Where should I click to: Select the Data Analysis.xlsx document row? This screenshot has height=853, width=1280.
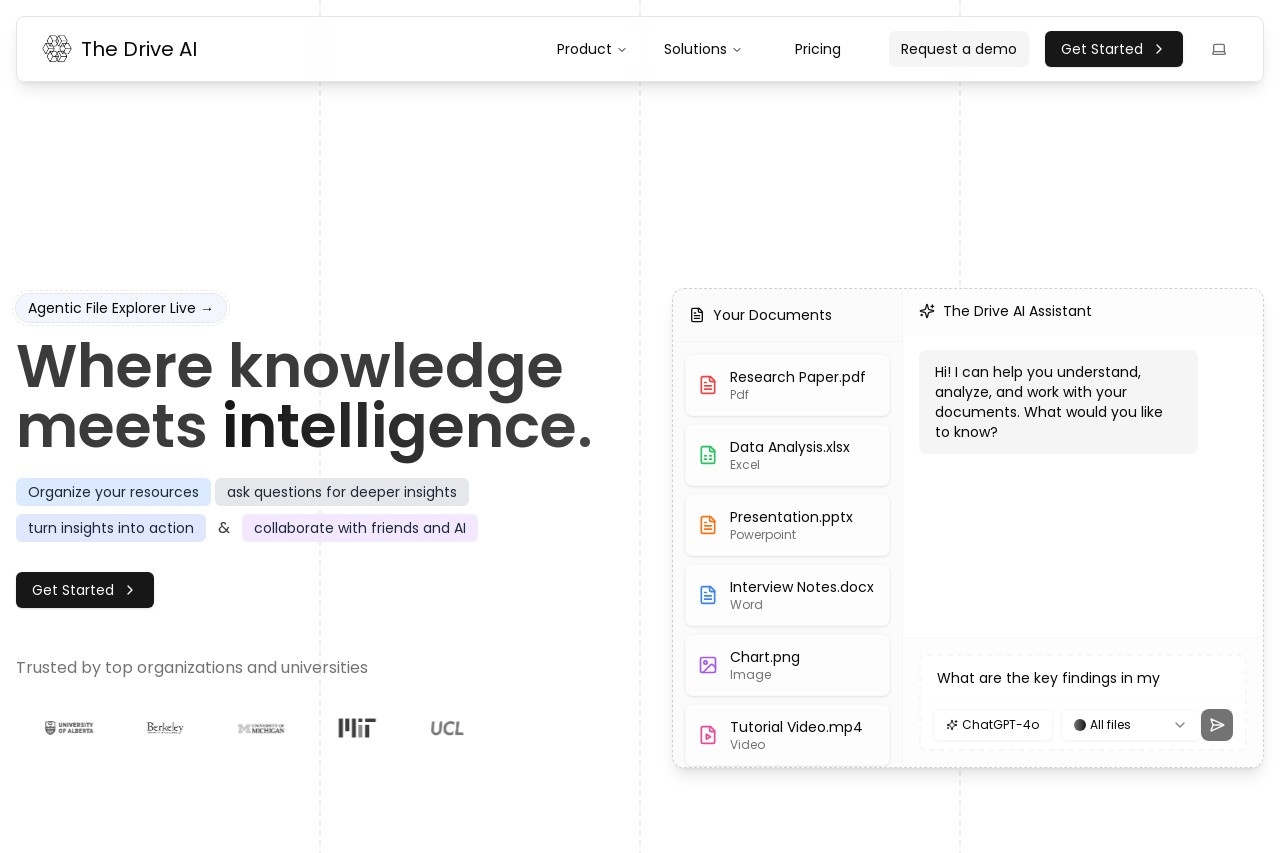click(787, 455)
